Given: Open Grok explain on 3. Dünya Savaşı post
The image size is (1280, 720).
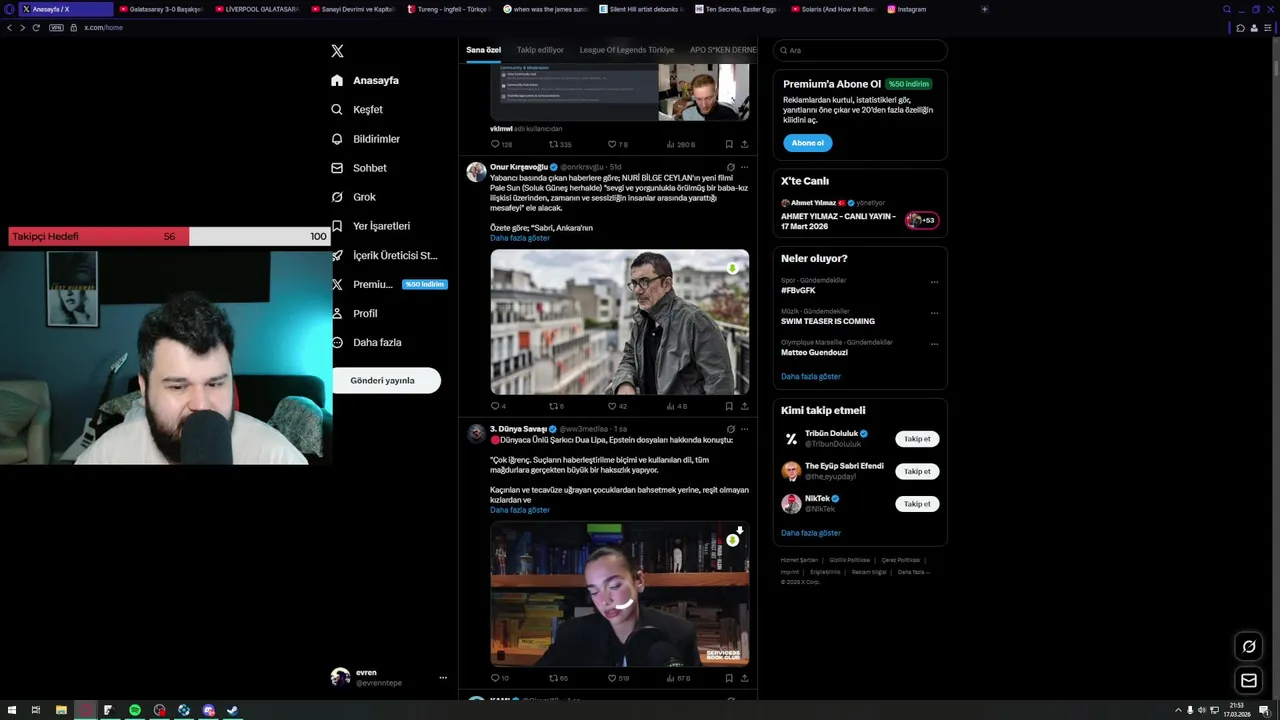Looking at the screenshot, I should pyautogui.click(x=730, y=429).
